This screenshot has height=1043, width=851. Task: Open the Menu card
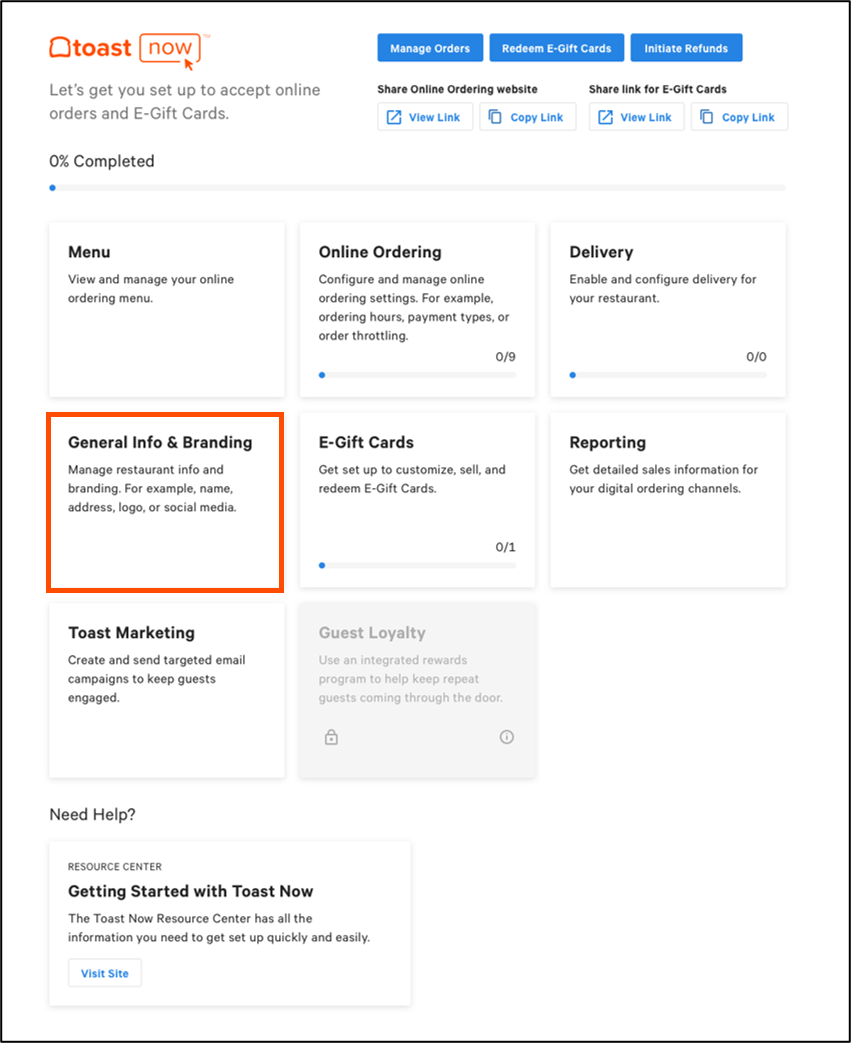166,309
